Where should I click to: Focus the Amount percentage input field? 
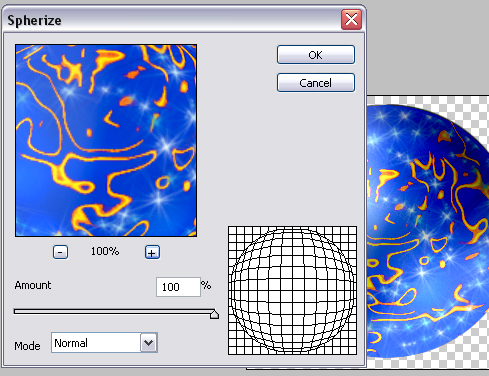[178, 287]
